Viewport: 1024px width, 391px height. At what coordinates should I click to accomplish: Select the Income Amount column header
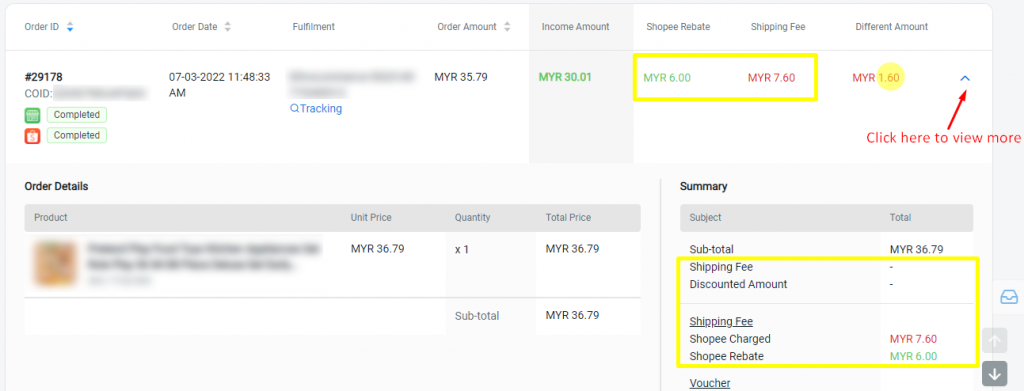(x=575, y=27)
